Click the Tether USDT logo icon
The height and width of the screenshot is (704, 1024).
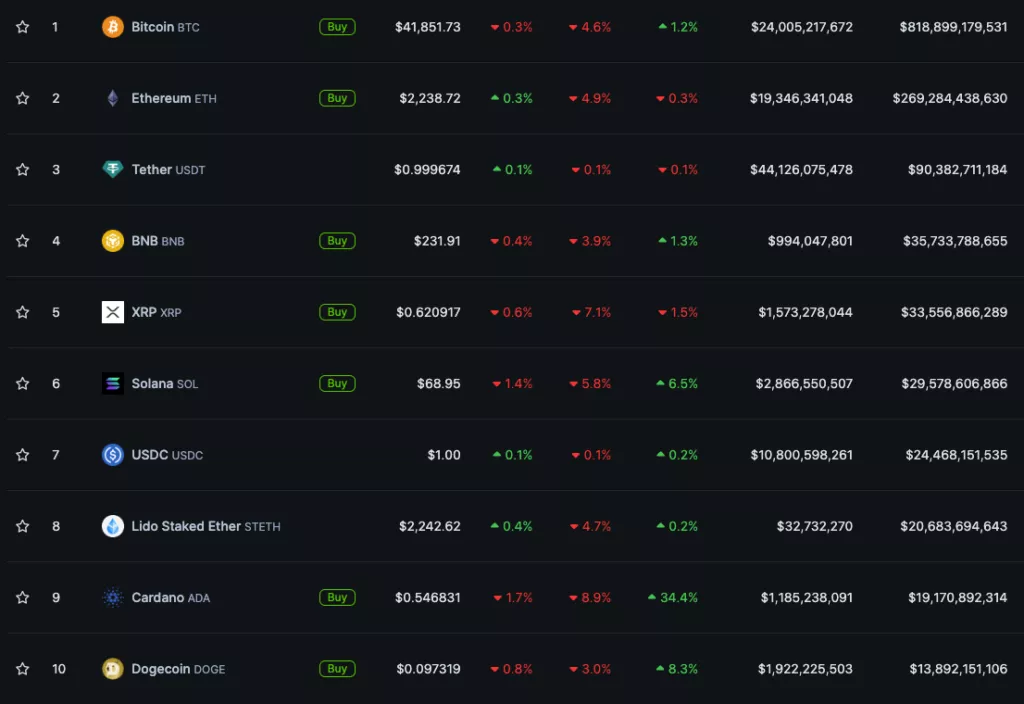(x=113, y=170)
